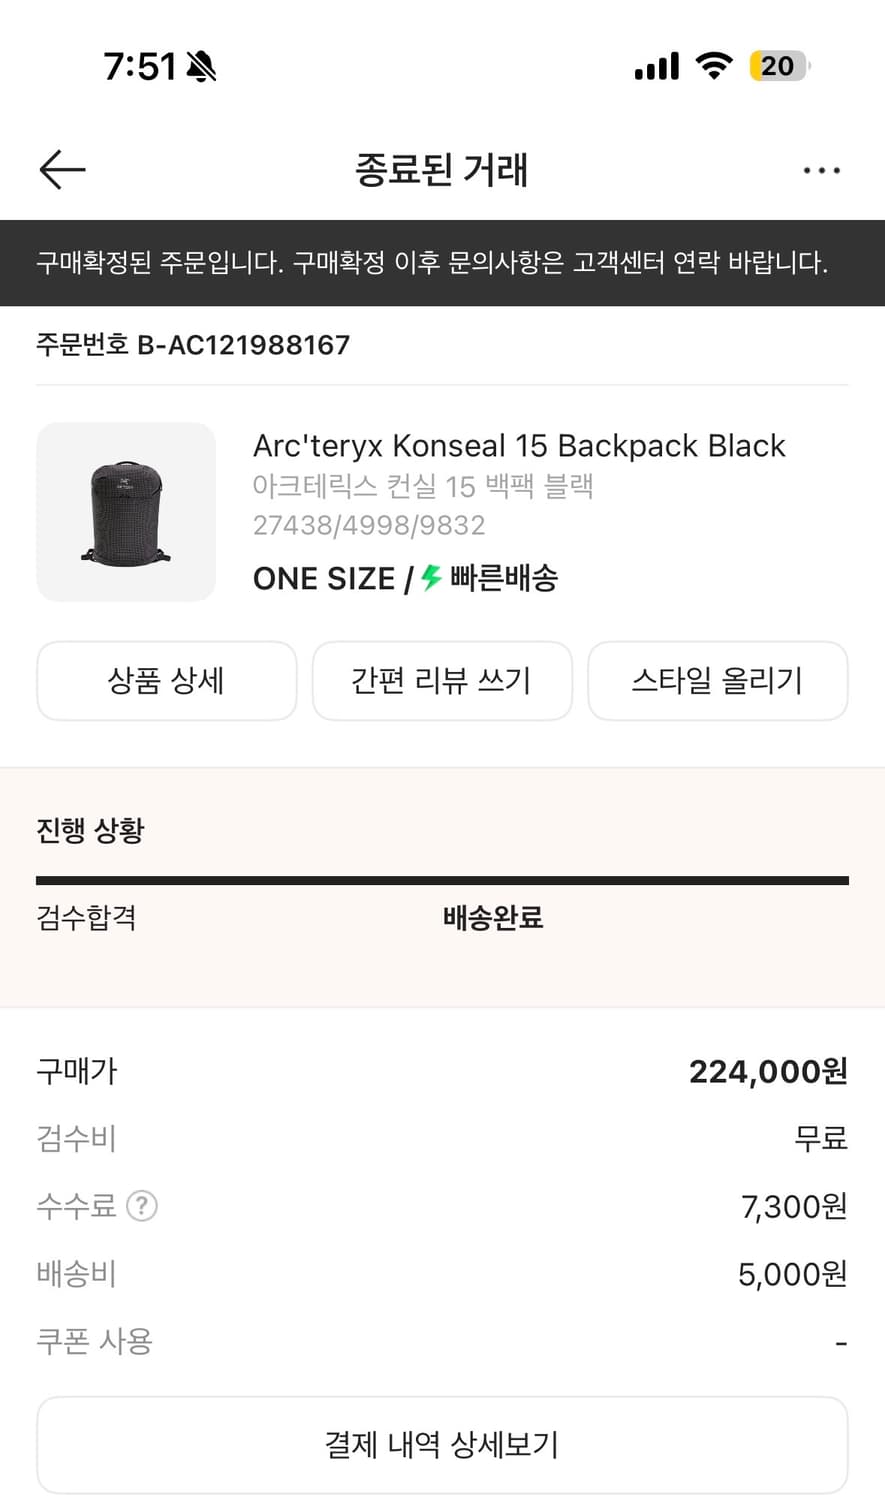Tap the 배송완료 progress status

click(x=493, y=917)
